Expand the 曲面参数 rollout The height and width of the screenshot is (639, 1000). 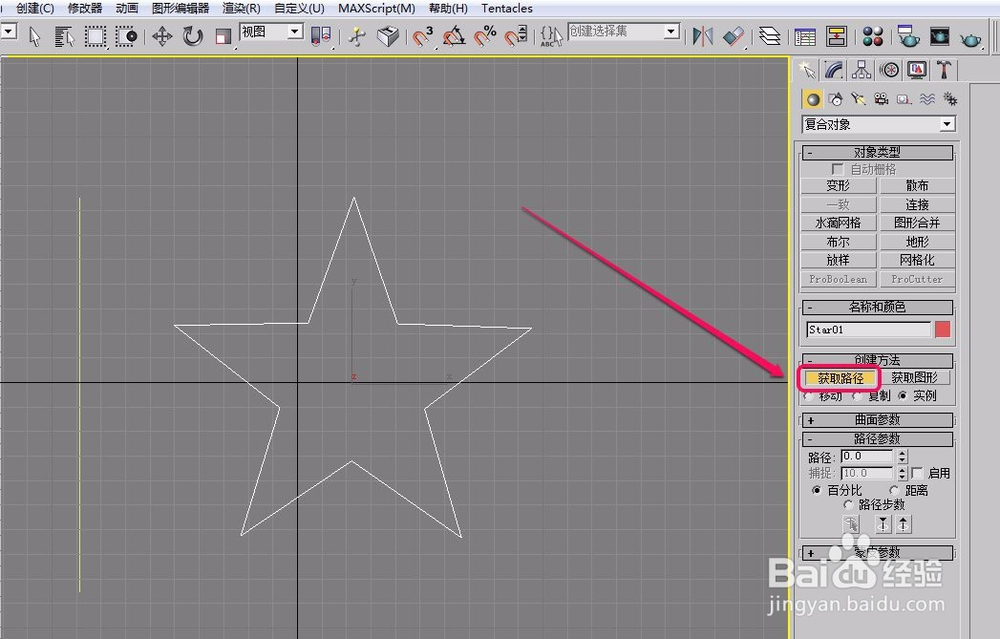pyautogui.click(x=877, y=420)
